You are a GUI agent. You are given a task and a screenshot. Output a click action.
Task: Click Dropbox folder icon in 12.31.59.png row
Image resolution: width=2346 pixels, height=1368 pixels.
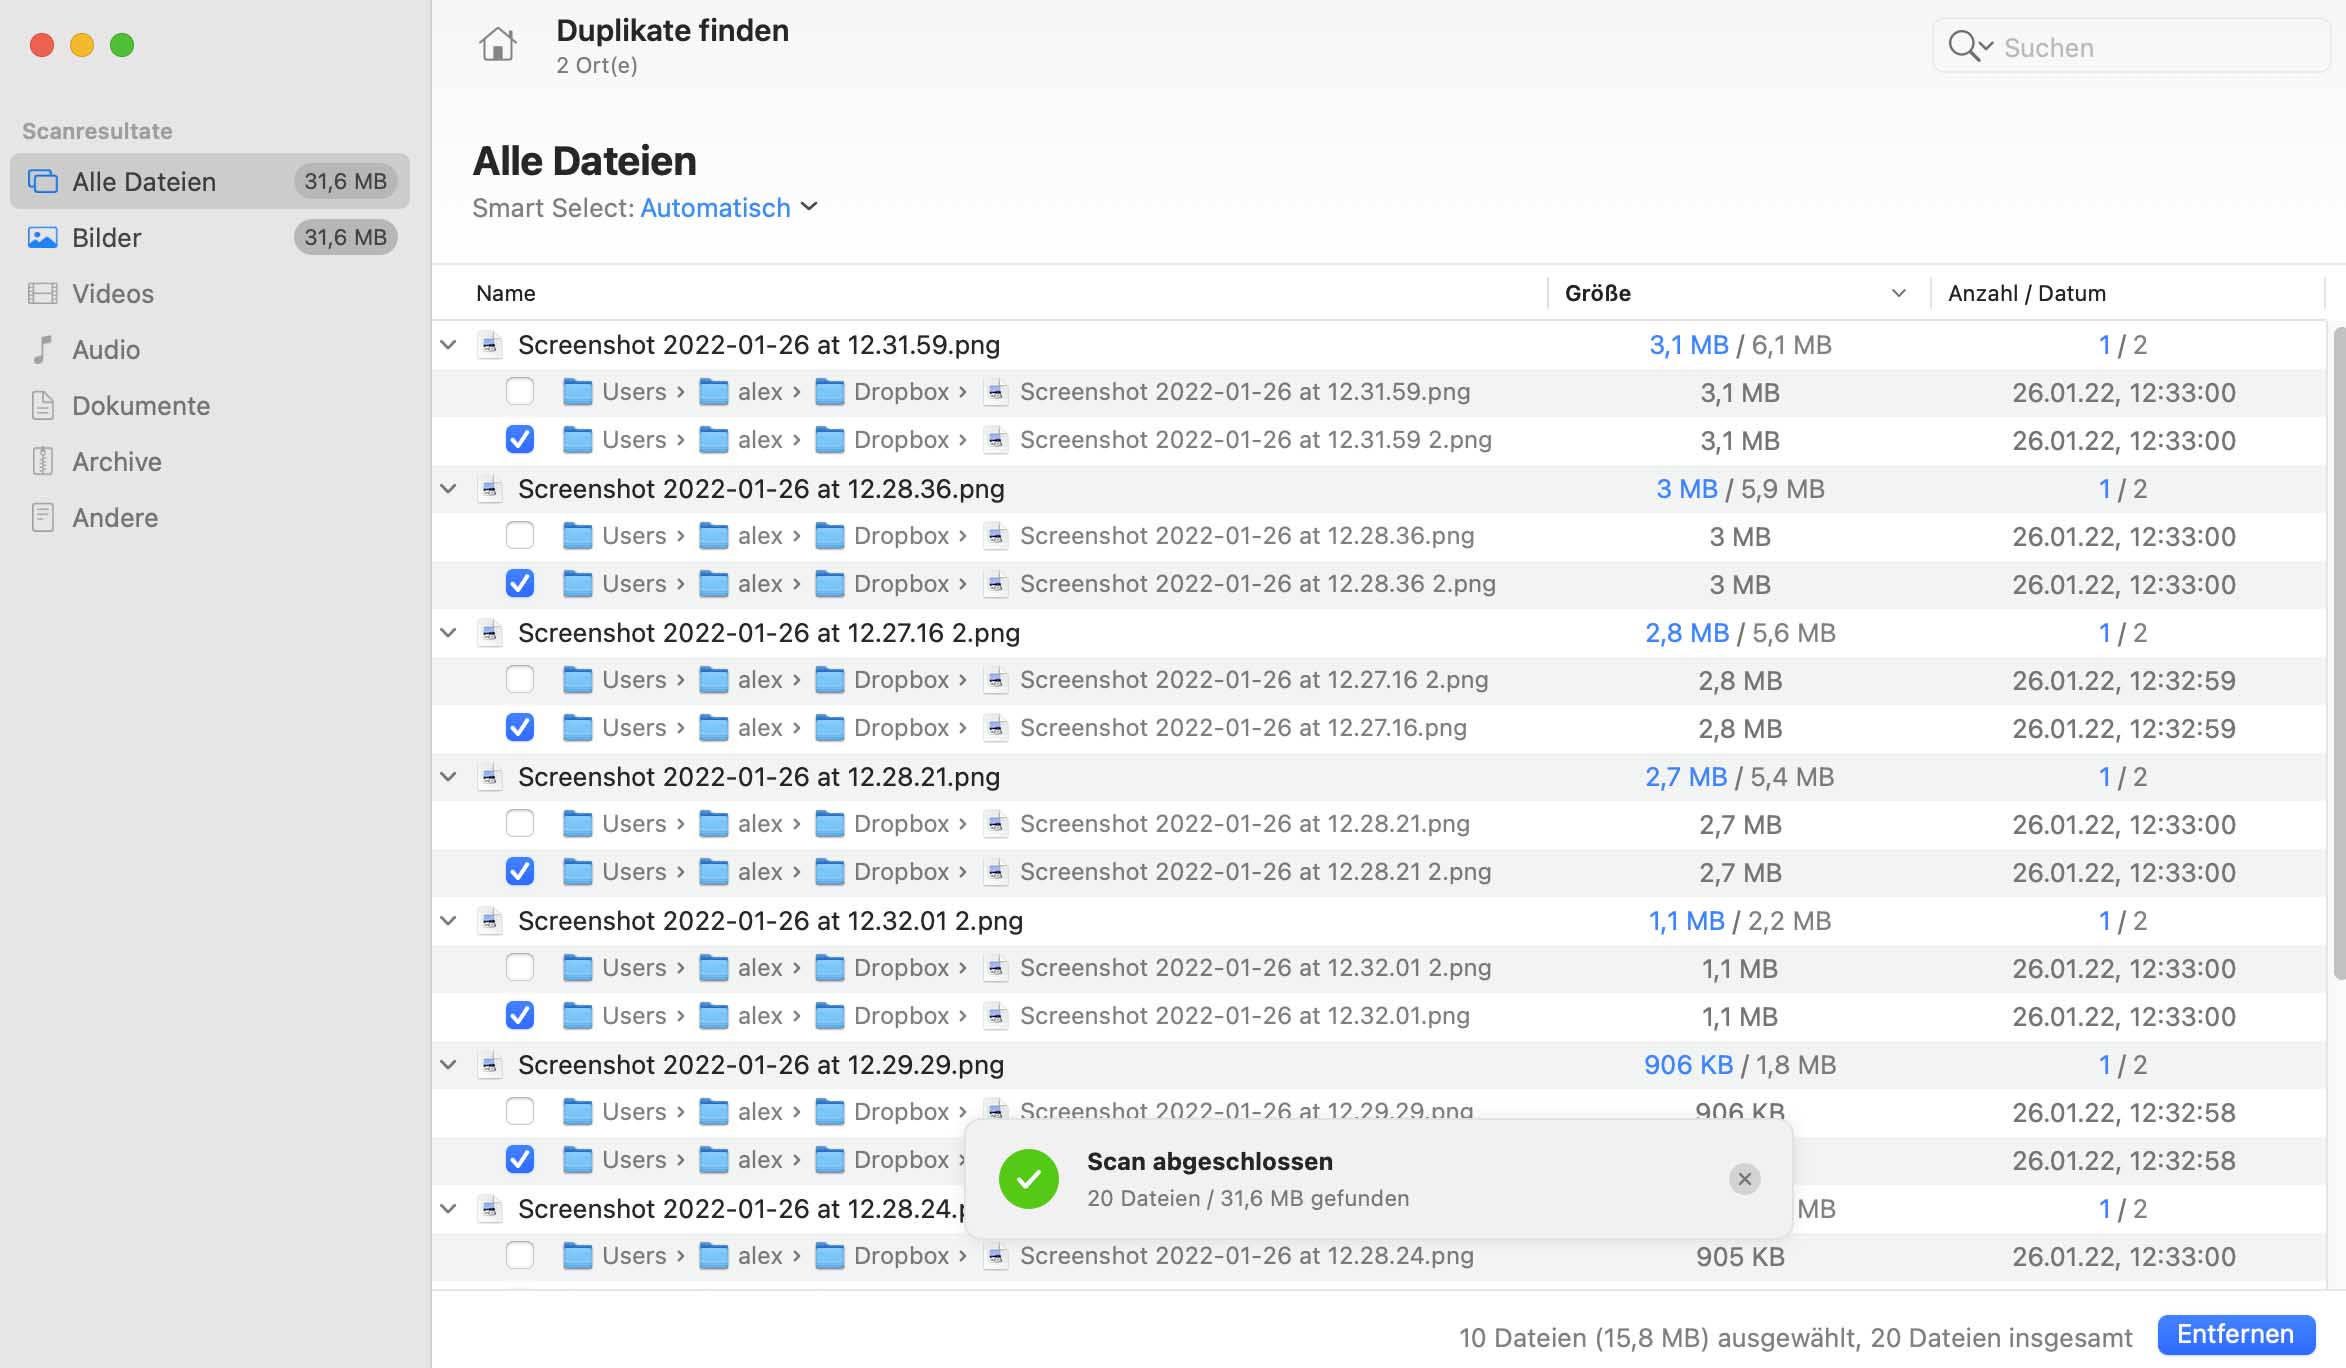[829, 392]
